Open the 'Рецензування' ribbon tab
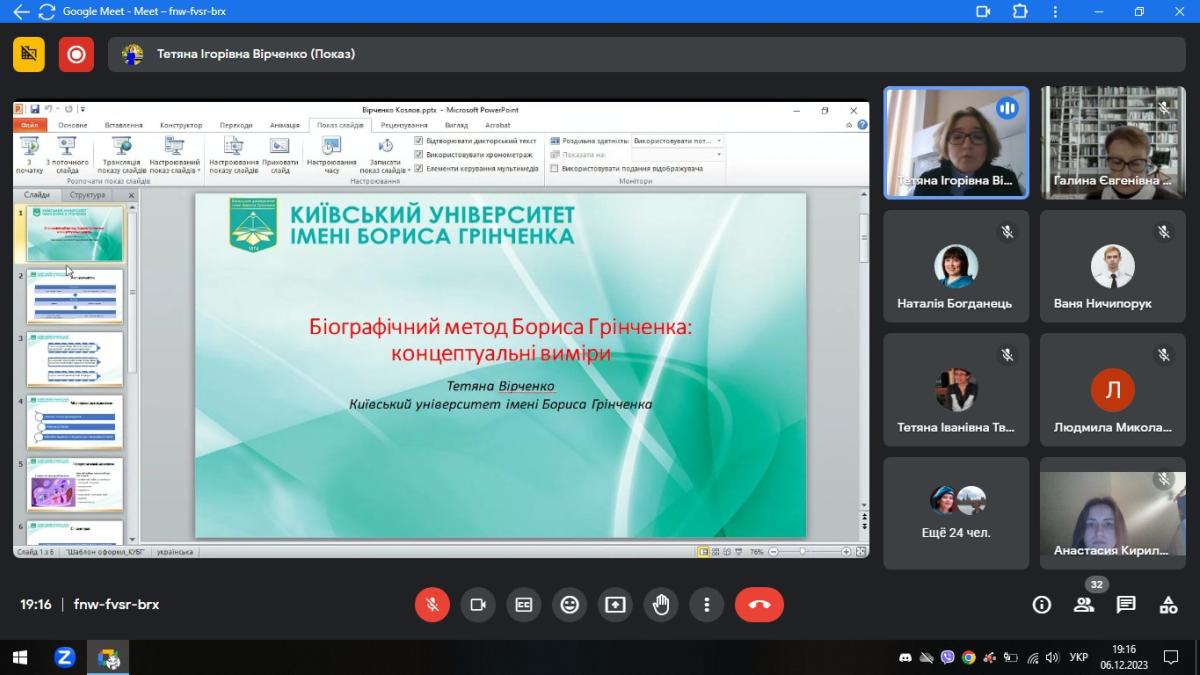Viewport: 1200px width, 675px height. [404, 125]
